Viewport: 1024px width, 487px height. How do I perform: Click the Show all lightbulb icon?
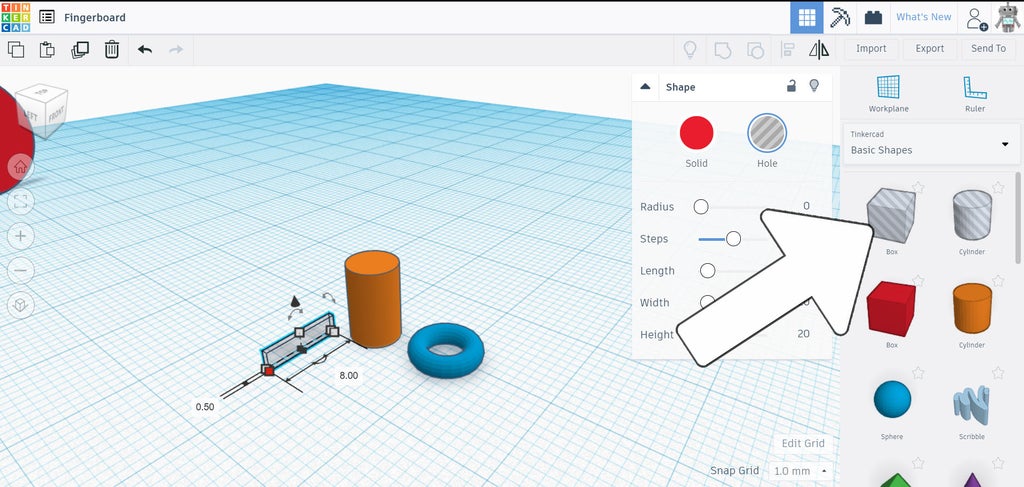coord(690,50)
